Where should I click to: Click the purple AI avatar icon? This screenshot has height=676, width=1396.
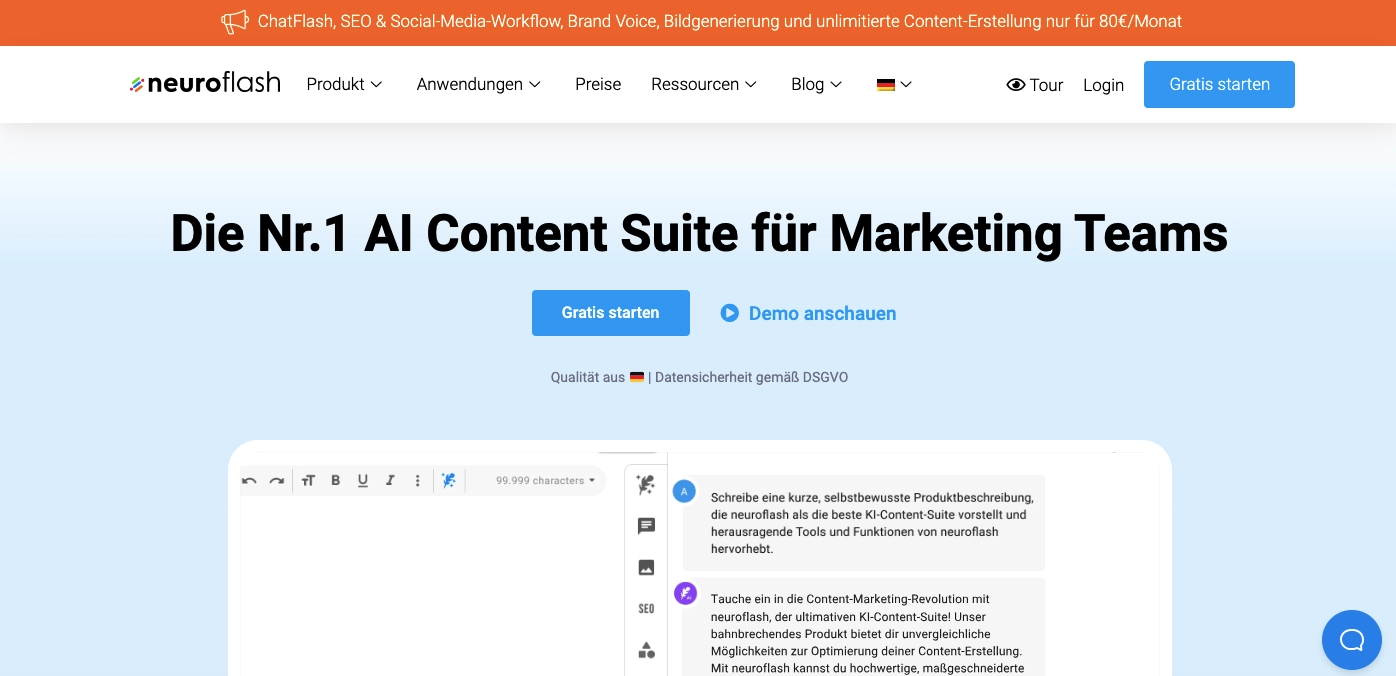(685, 594)
